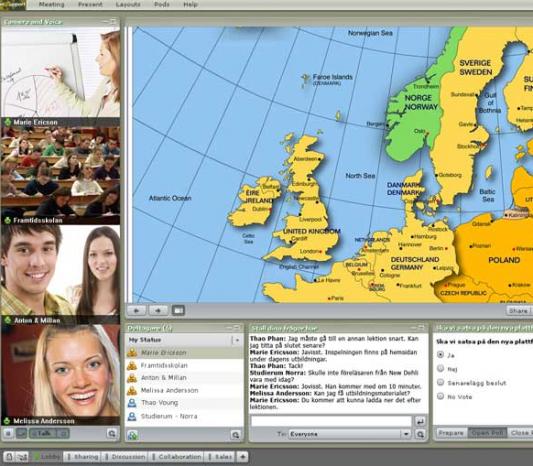Click host icon next to Marie Ericson row
Viewport: 533px width, 466px height.
(x=132, y=352)
